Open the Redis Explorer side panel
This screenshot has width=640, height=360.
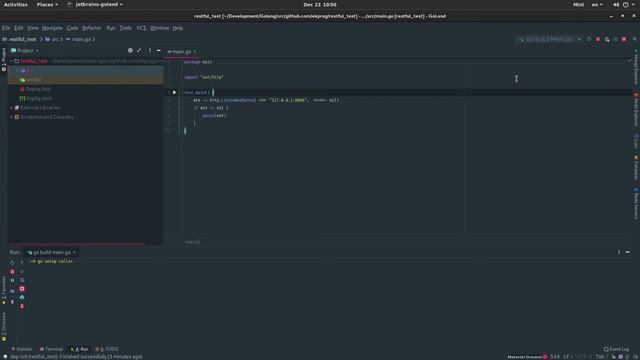[636, 109]
